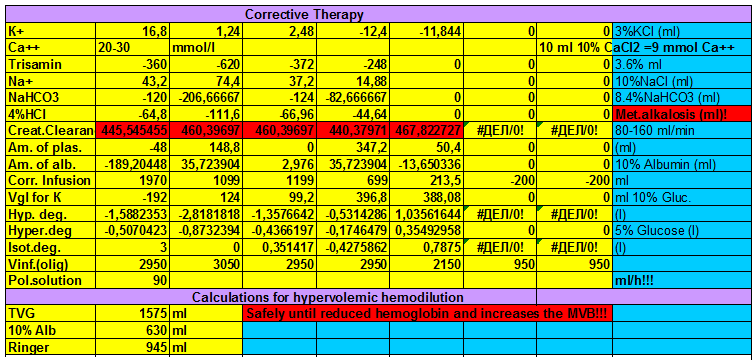Click the Trisamin value -360 cell

coord(132,64)
